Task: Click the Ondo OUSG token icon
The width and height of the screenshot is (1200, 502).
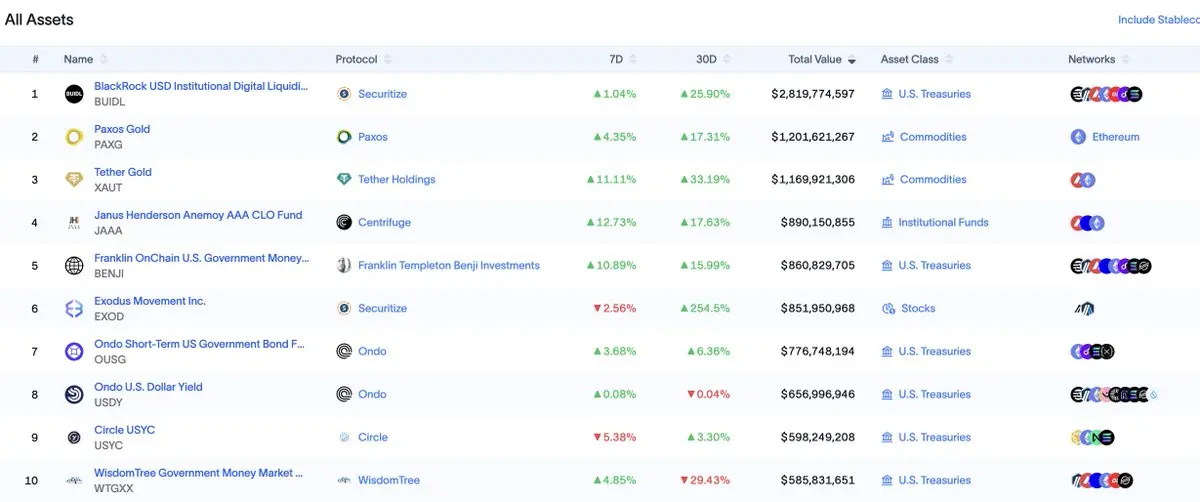Action: point(74,352)
